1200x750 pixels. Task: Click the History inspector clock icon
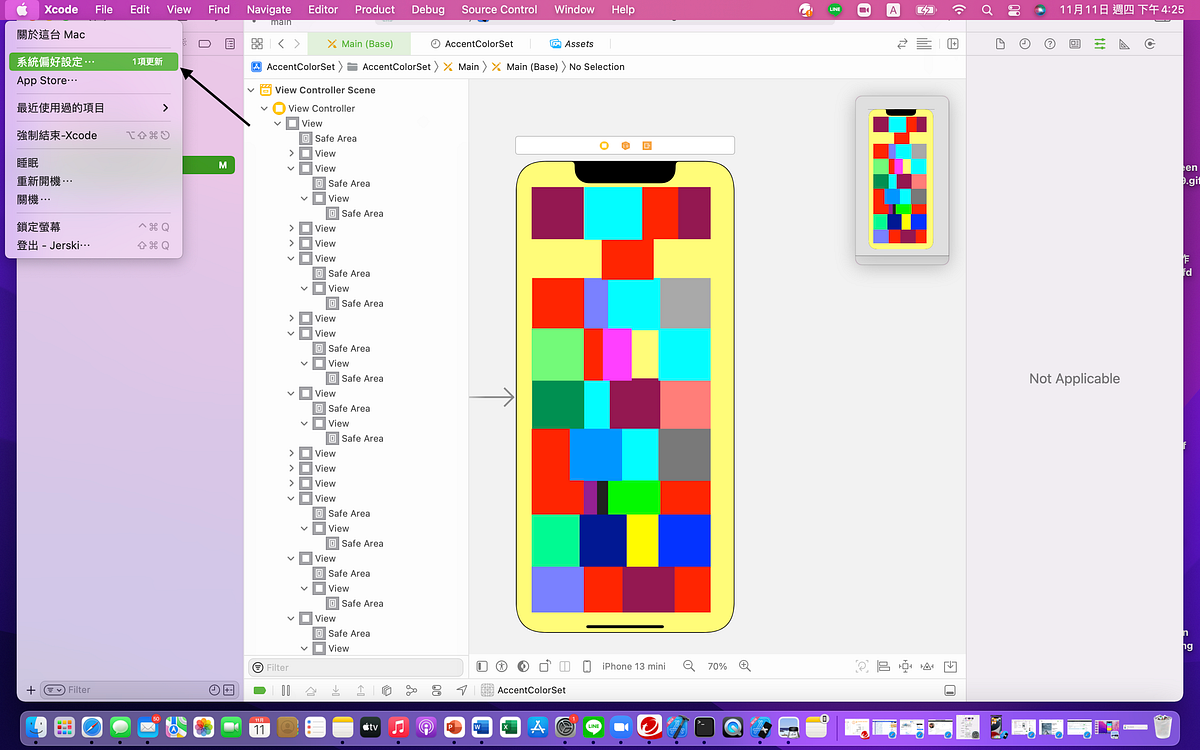1025,44
